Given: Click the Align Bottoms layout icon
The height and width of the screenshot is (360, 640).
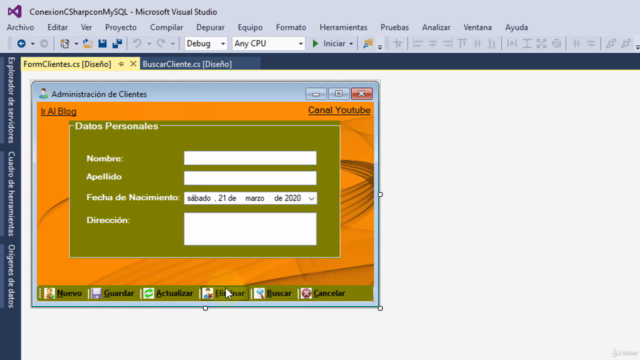Looking at the screenshot, I should pos(492,43).
